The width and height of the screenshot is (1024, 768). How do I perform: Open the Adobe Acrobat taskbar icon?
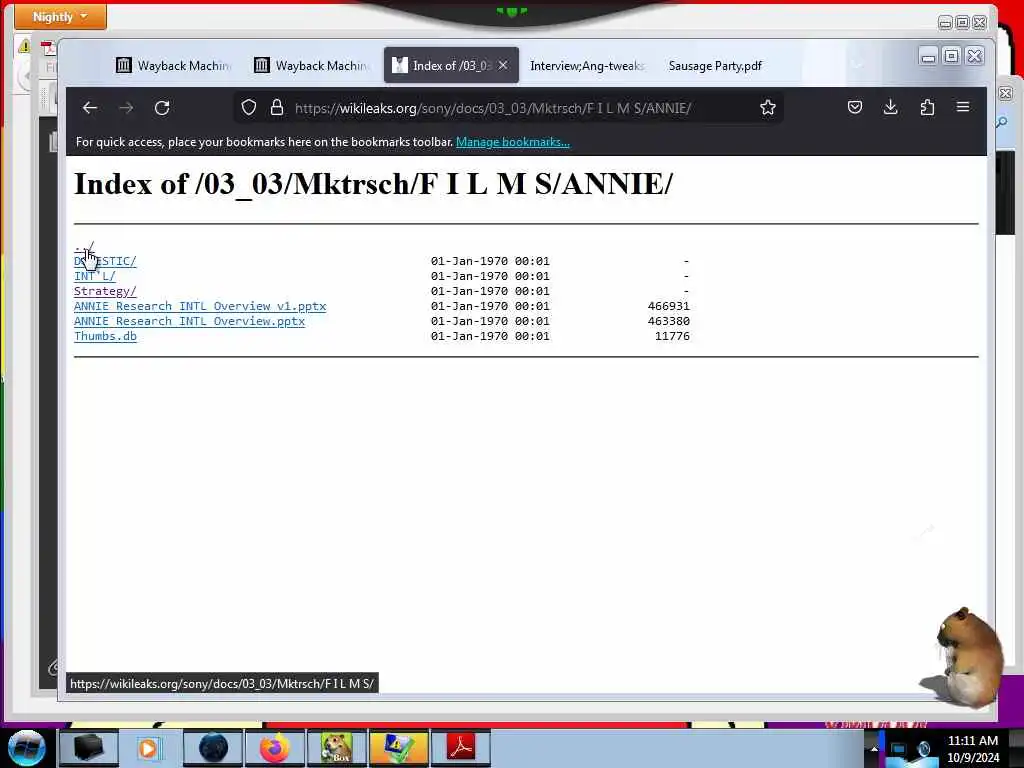[x=460, y=748]
